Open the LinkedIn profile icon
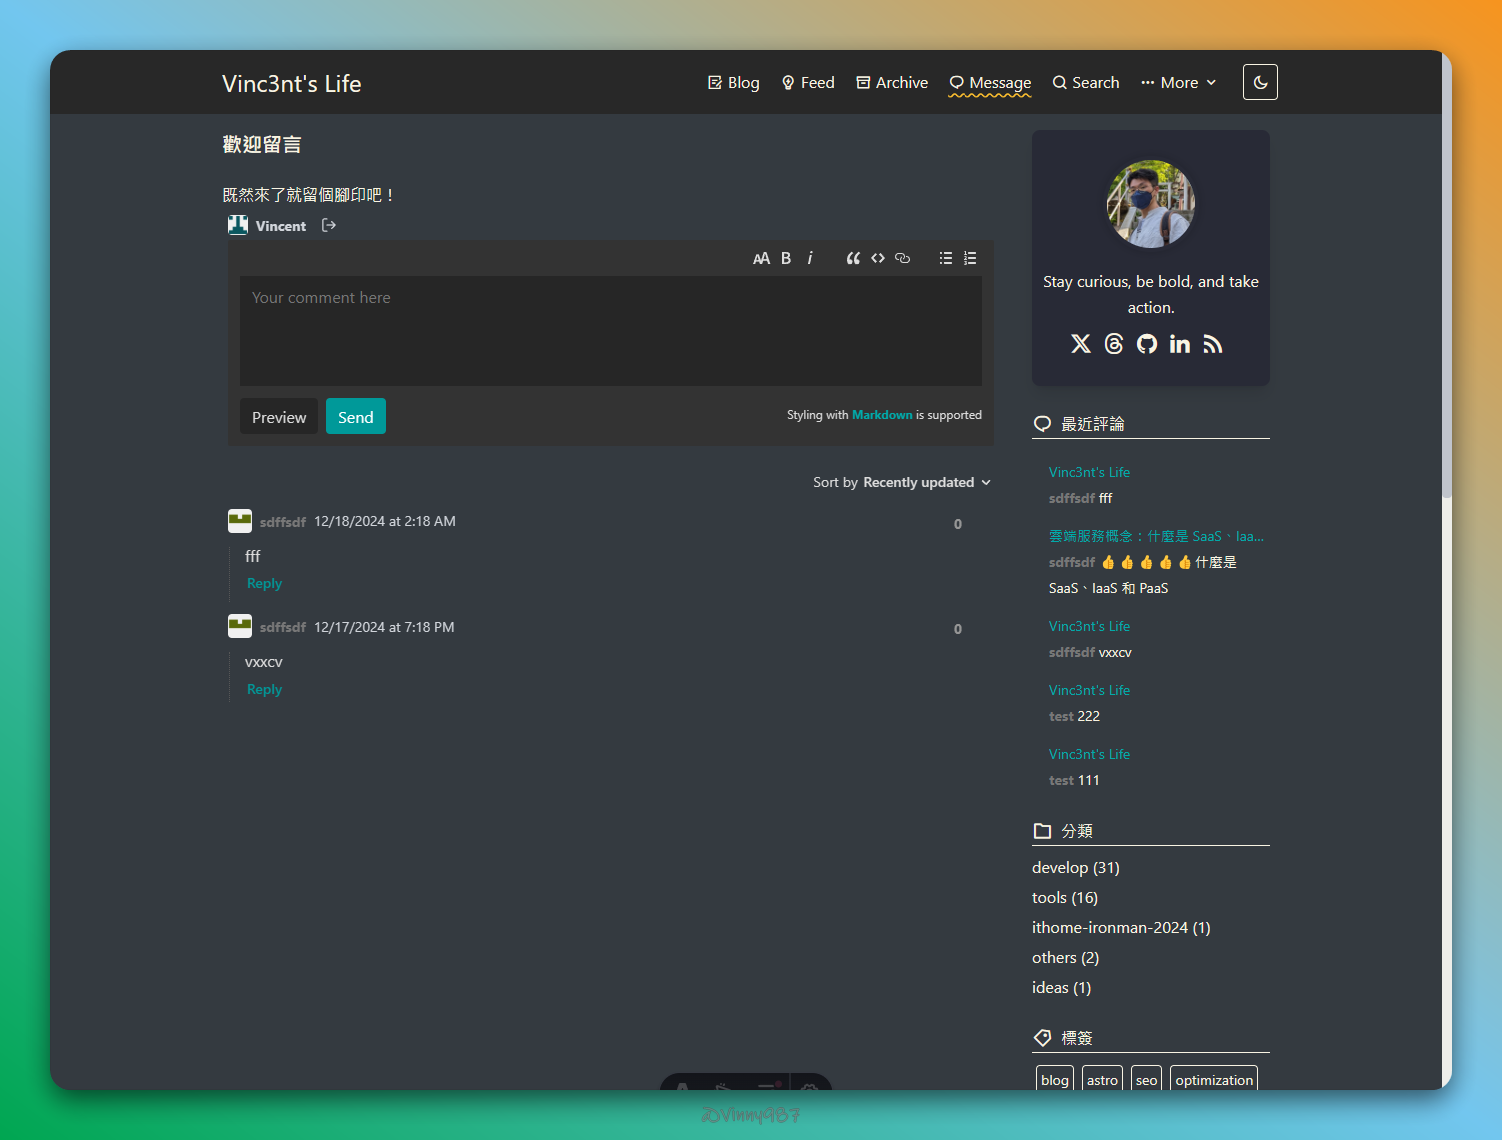 click(x=1180, y=344)
